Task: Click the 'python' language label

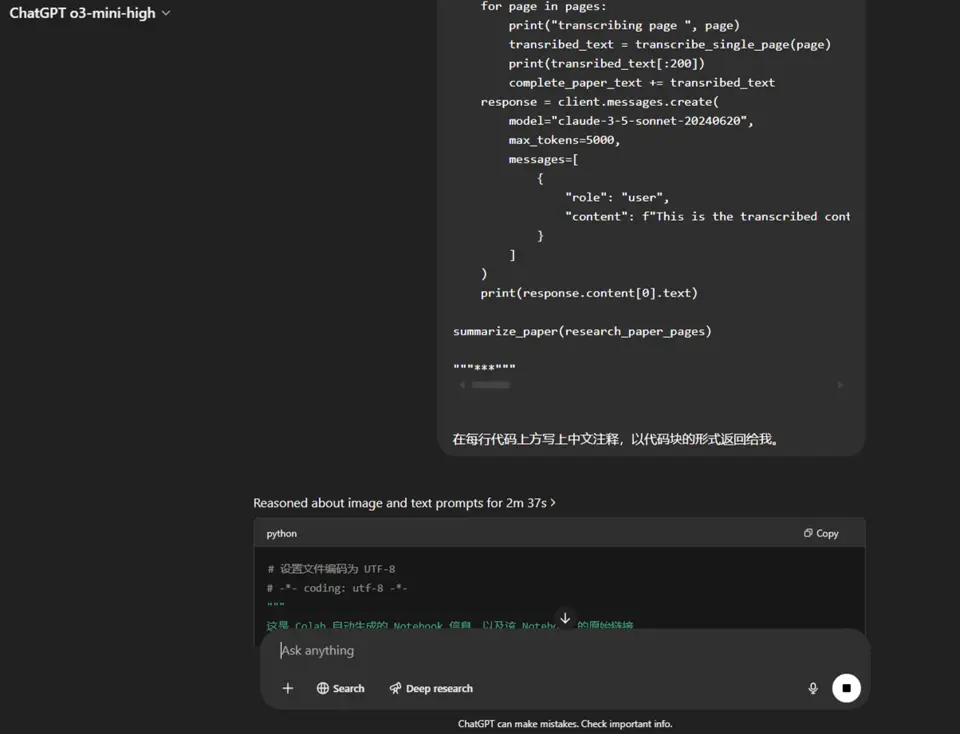Action: [282, 534]
